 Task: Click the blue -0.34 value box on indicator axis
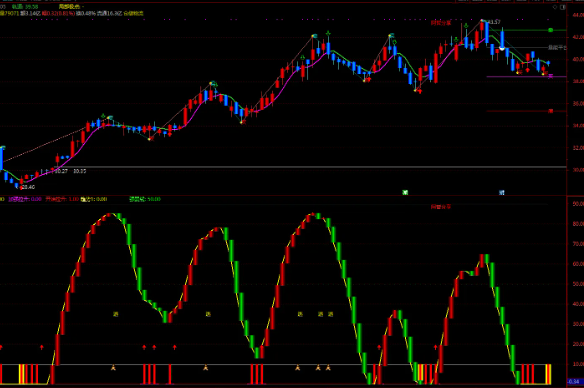coord(574,382)
